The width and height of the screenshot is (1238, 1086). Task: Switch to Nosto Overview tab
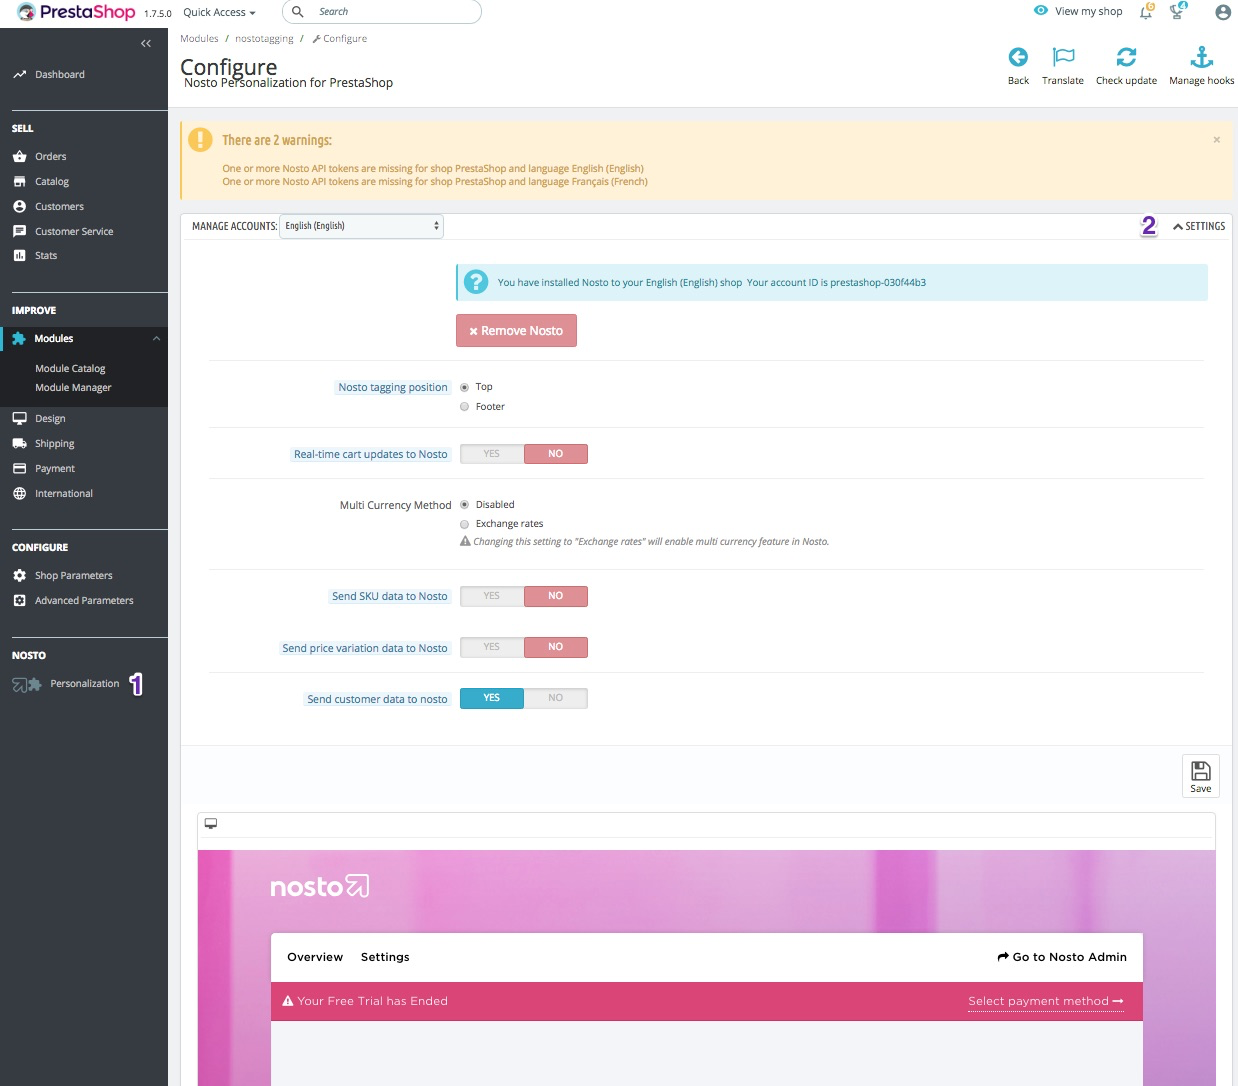(x=315, y=957)
